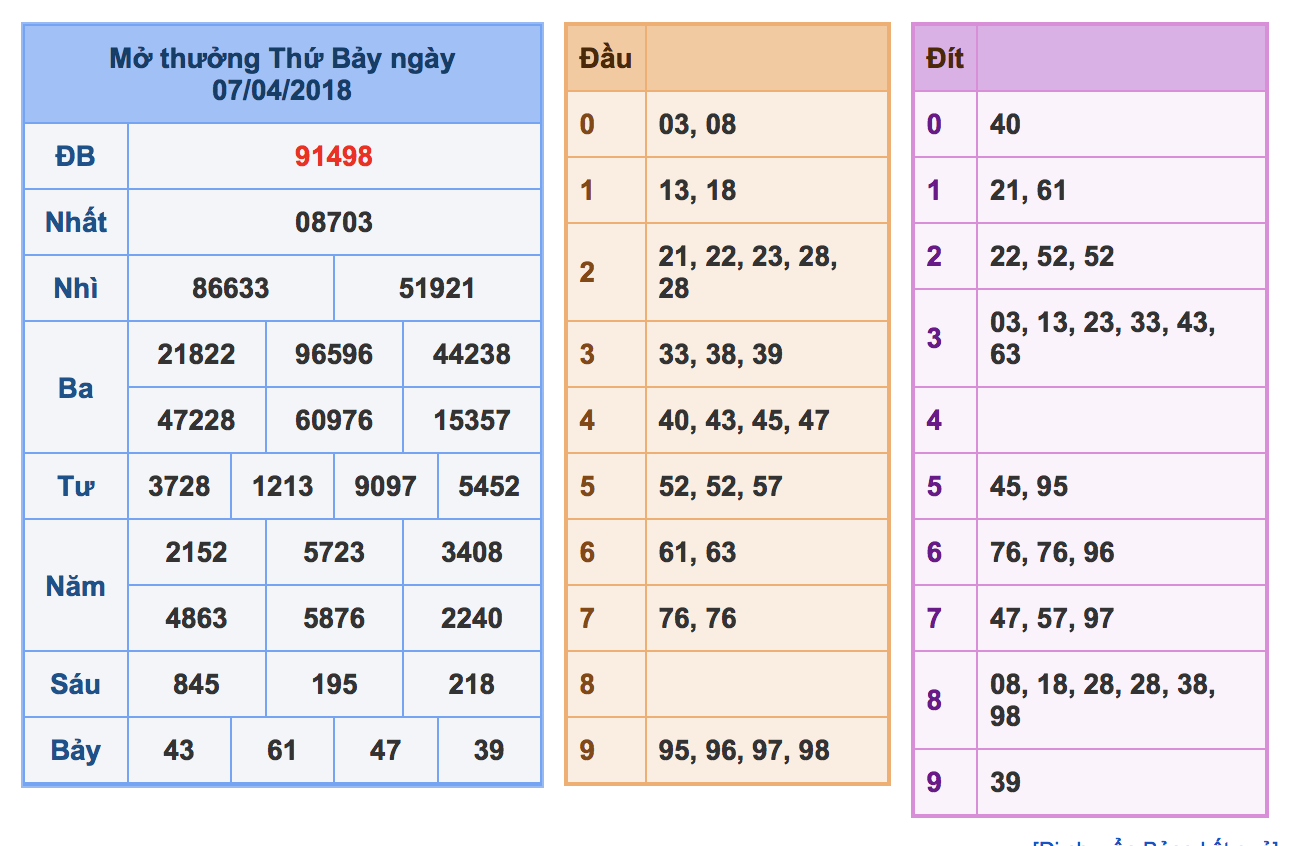Click fourth prize number 9097
This screenshot has width=1292, height=846.
[x=385, y=486]
